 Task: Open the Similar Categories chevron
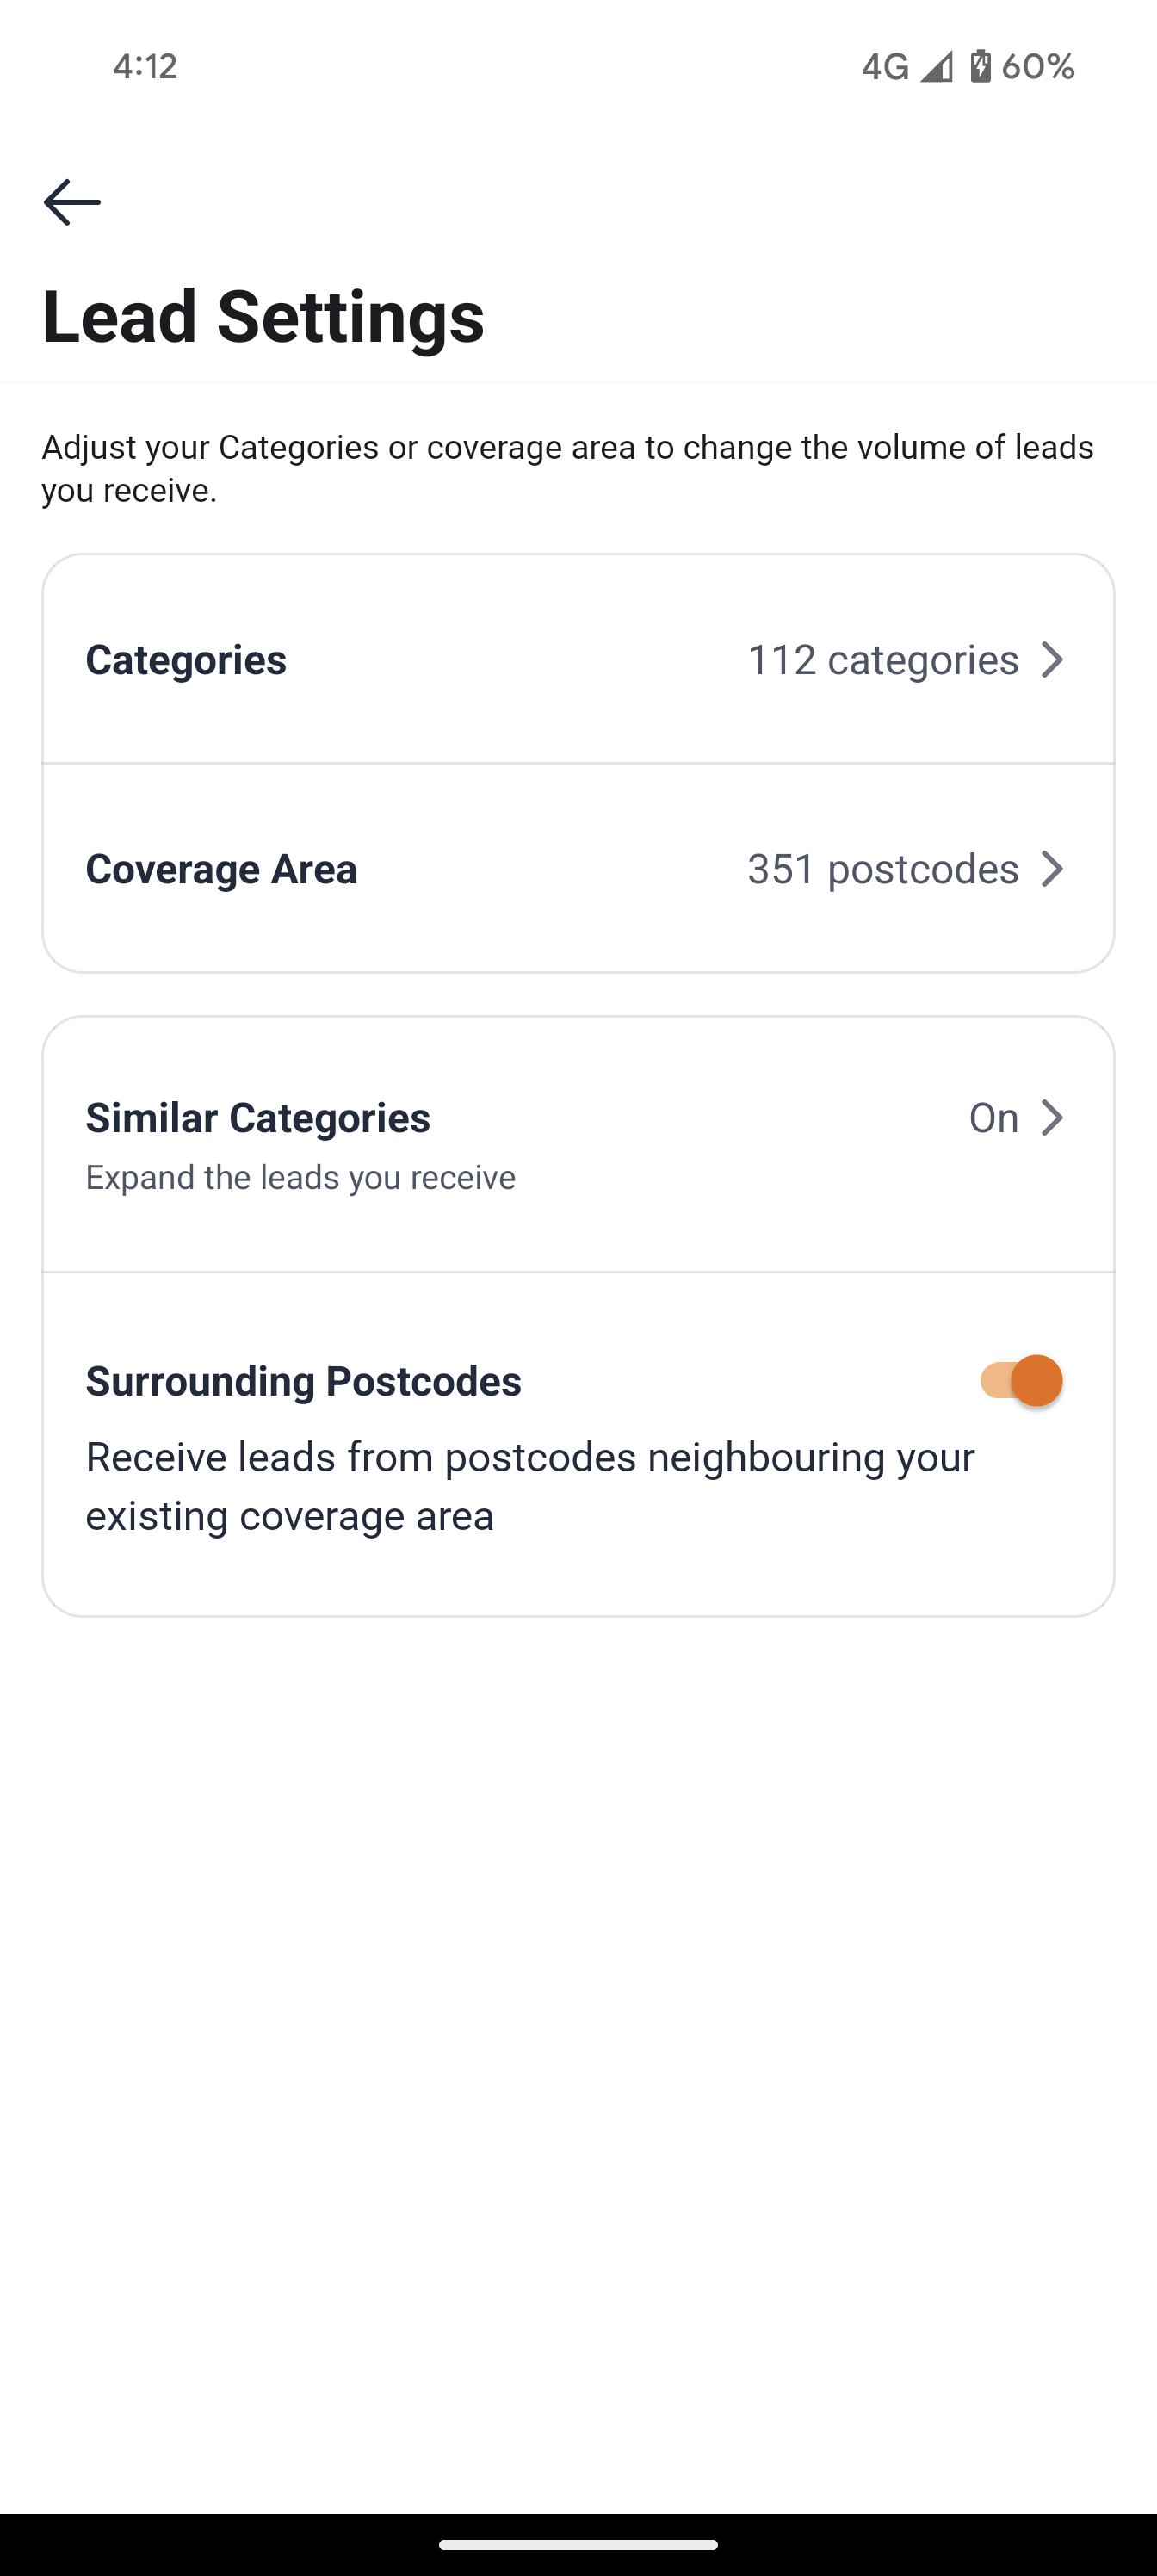point(1052,1118)
